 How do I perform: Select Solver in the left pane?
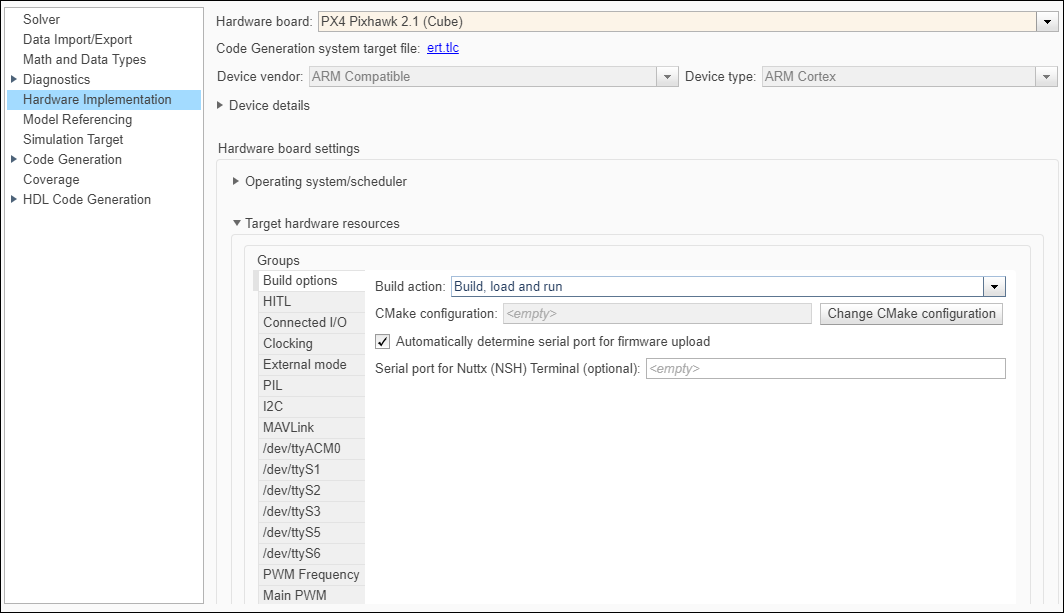click(42, 19)
